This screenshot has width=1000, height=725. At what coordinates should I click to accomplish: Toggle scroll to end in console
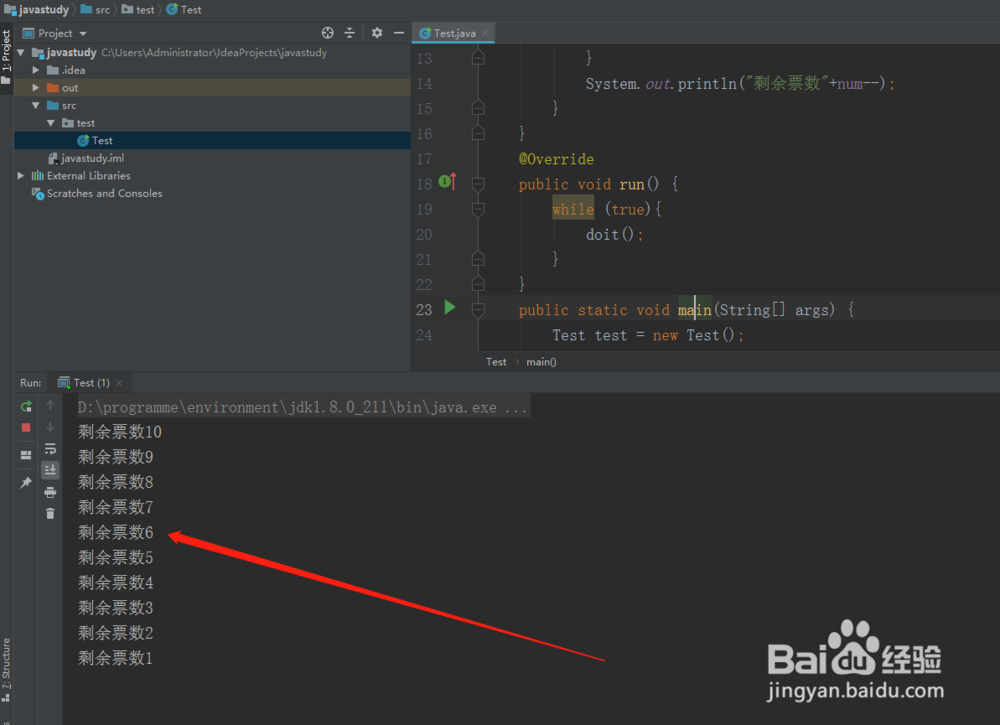coord(50,470)
